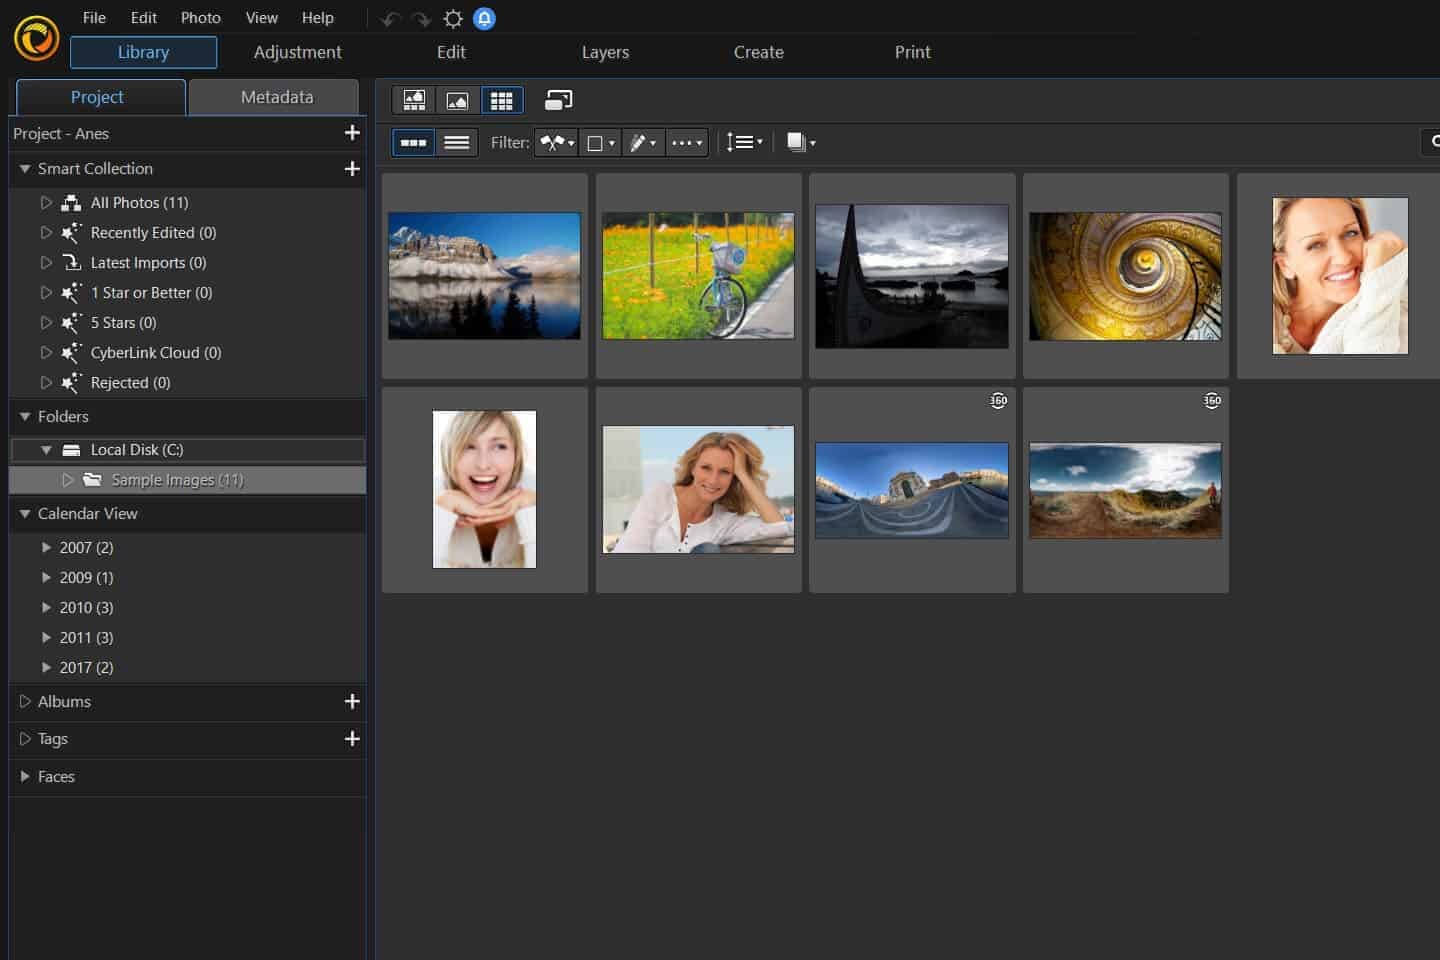This screenshot has width=1440, height=960.
Task: Select the bicycle in flowers thumbnail
Action: tap(698, 276)
